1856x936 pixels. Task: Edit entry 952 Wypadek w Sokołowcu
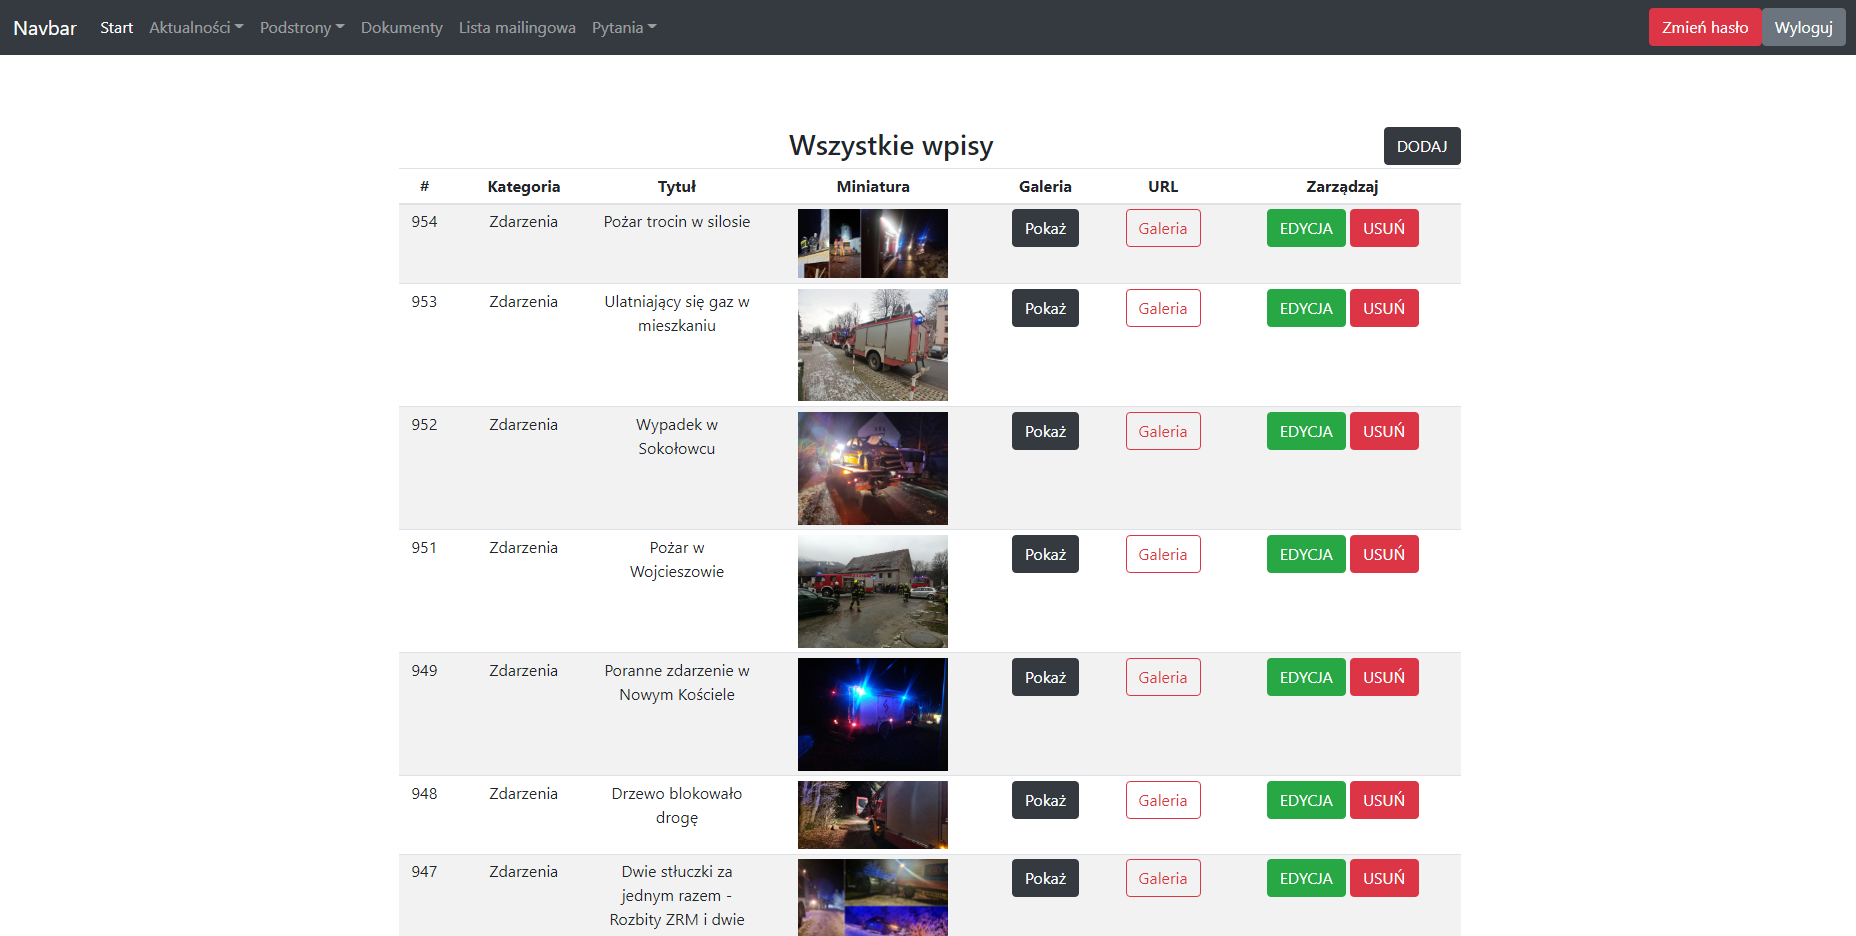(1306, 431)
